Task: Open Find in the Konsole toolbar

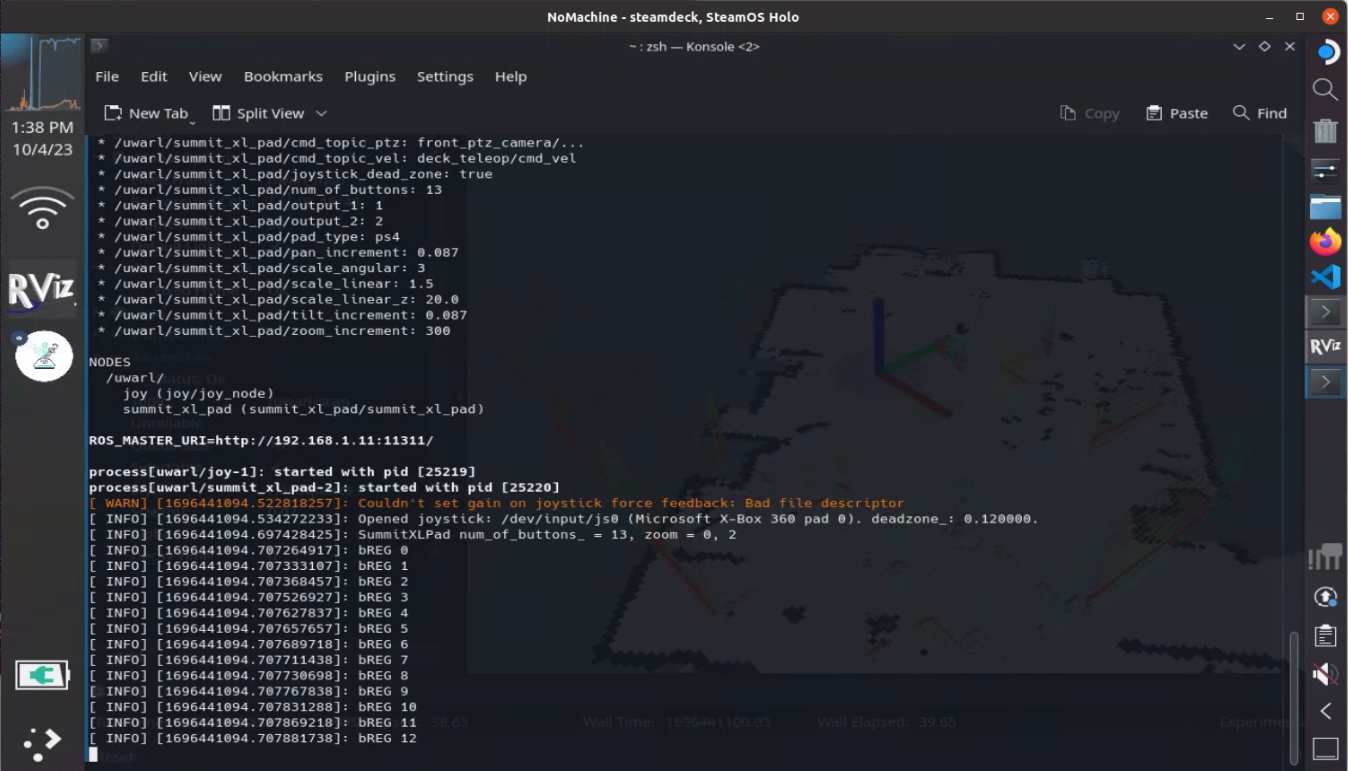Action: tap(1260, 114)
